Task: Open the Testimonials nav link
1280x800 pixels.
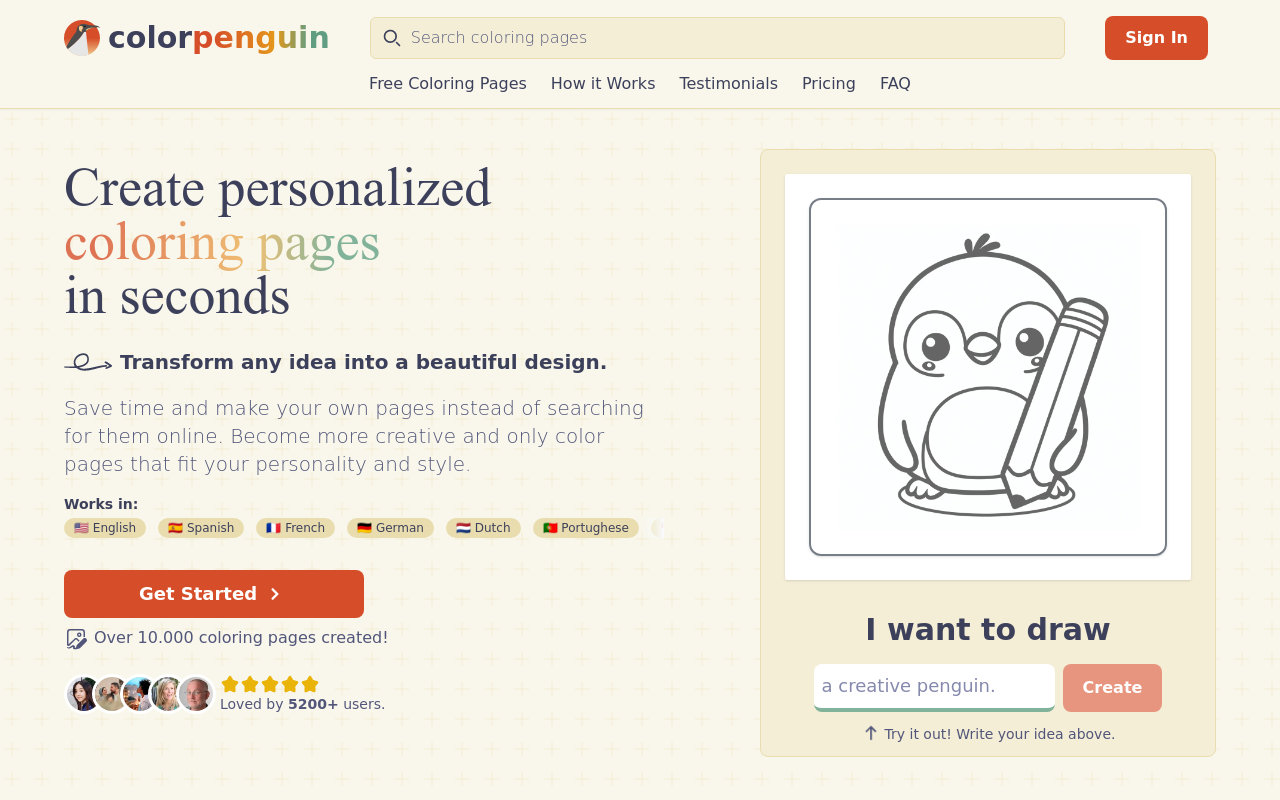Action: 729,84
